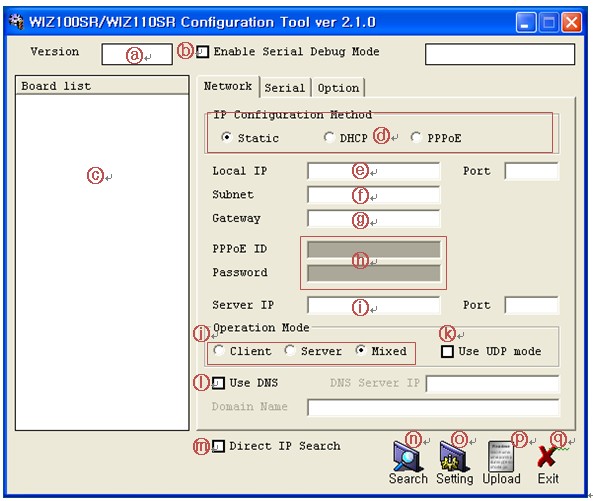
Task: Click the red X Exit icon
Action: click(546, 457)
